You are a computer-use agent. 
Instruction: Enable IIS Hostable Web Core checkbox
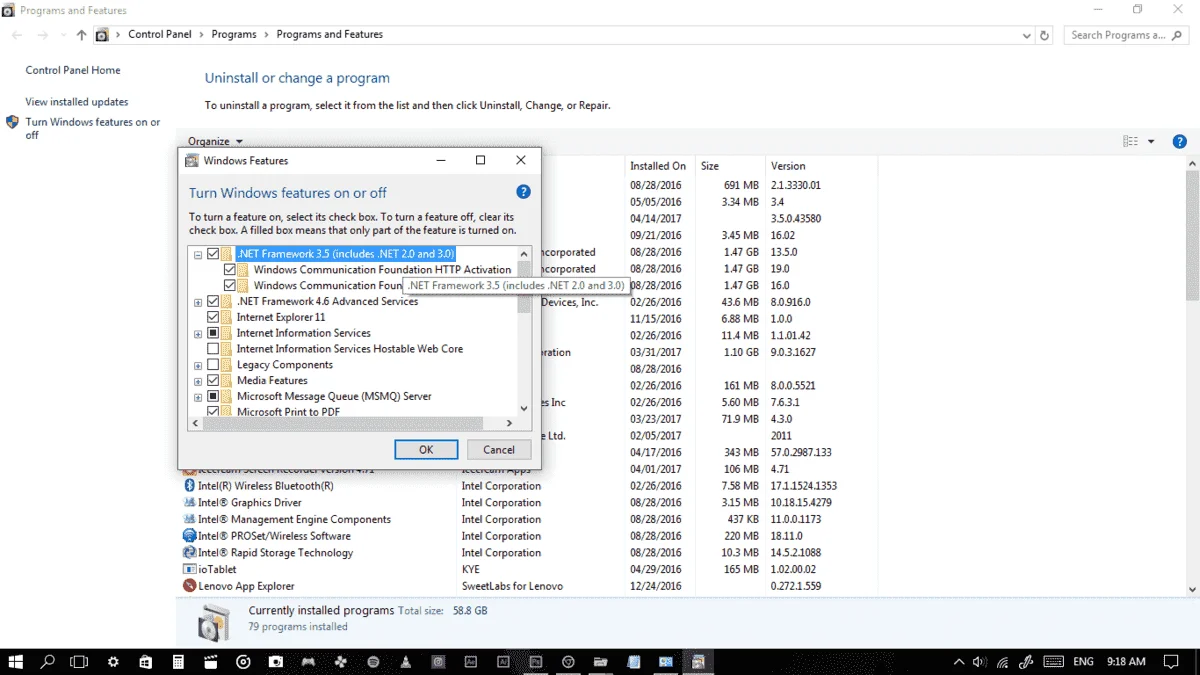[213, 349]
